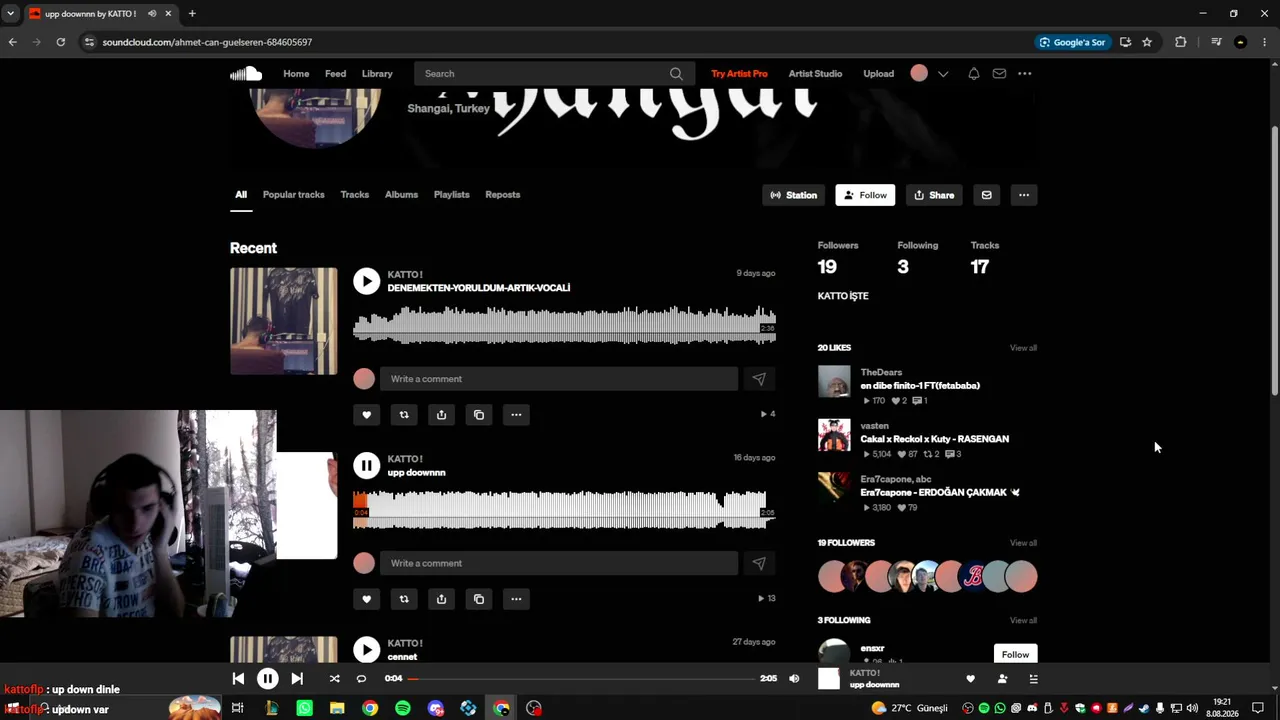The width and height of the screenshot is (1280, 720).
Task: Play the cennet track
Action: 367,650
